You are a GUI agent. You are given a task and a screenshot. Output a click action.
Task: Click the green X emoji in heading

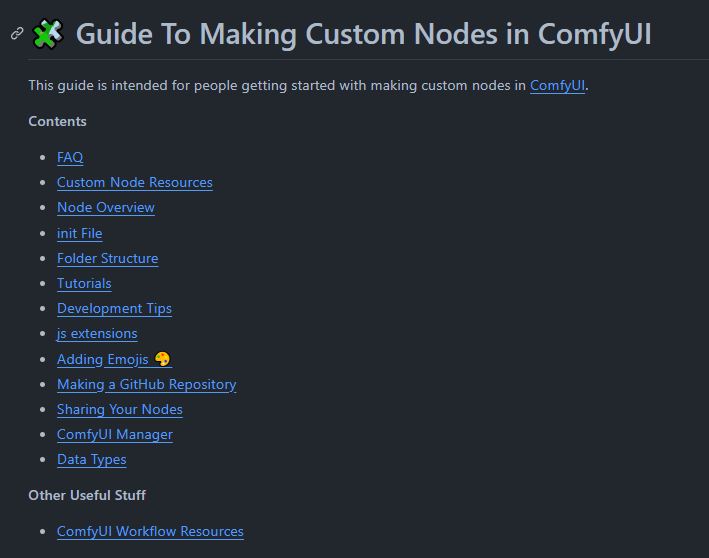pyautogui.click(x=47, y=34)
